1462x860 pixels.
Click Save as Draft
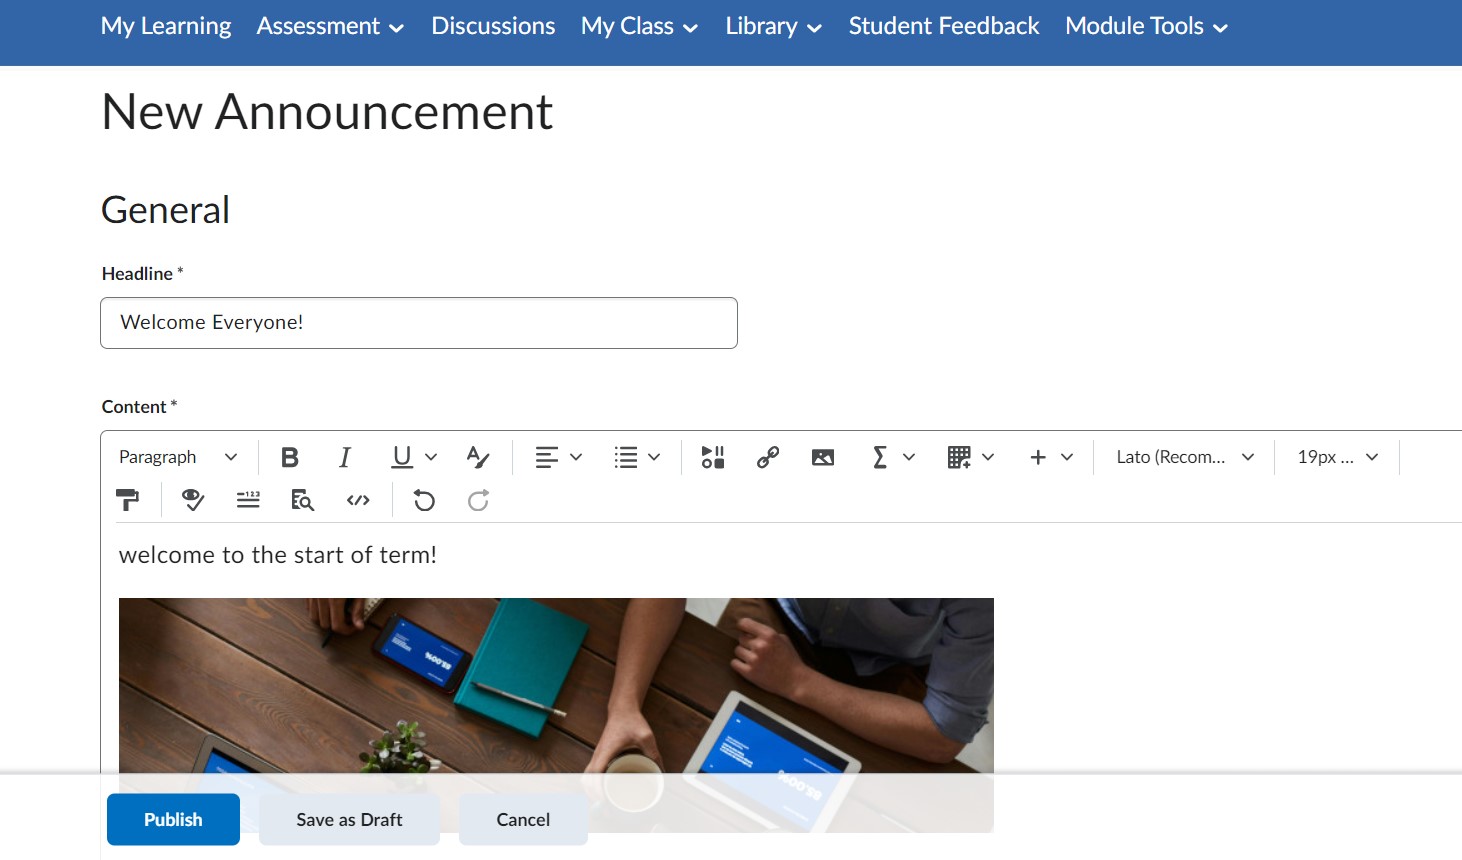coord(349,819)
